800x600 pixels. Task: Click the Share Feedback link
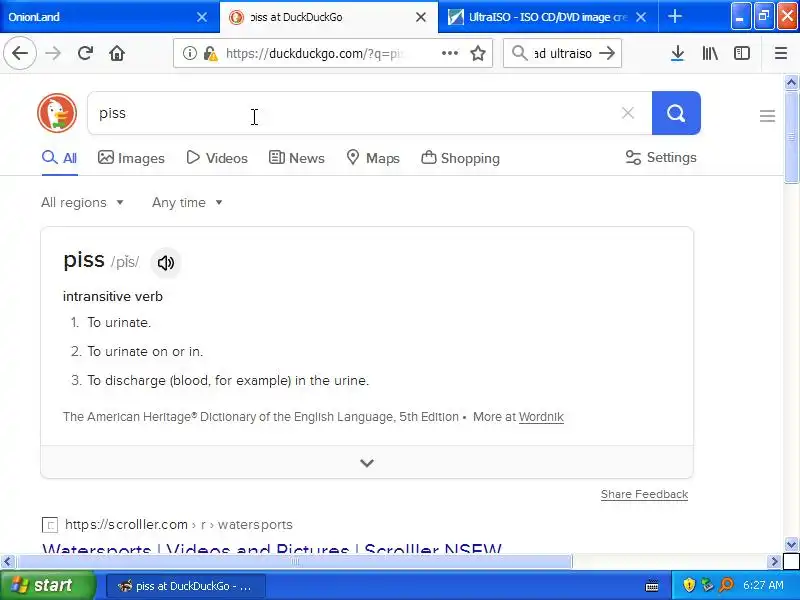pyautogui.click(x=644, y=494)
